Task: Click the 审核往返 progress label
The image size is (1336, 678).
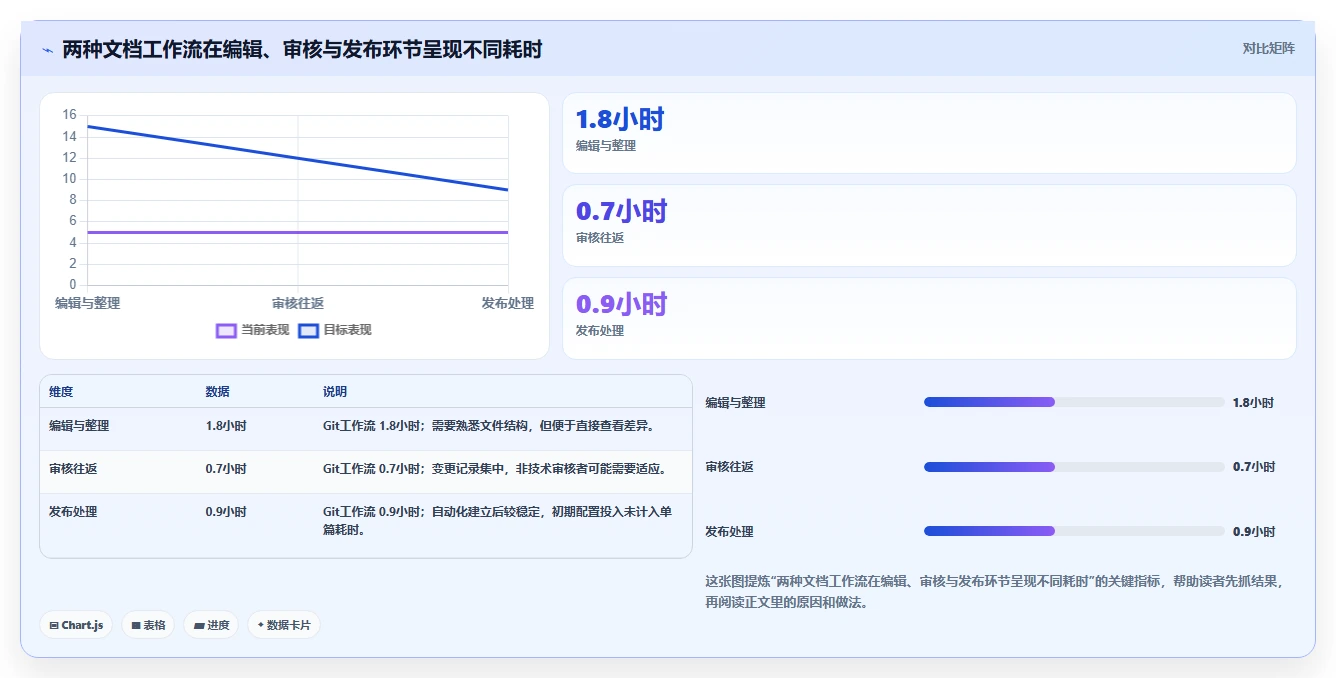Action: 729,467
